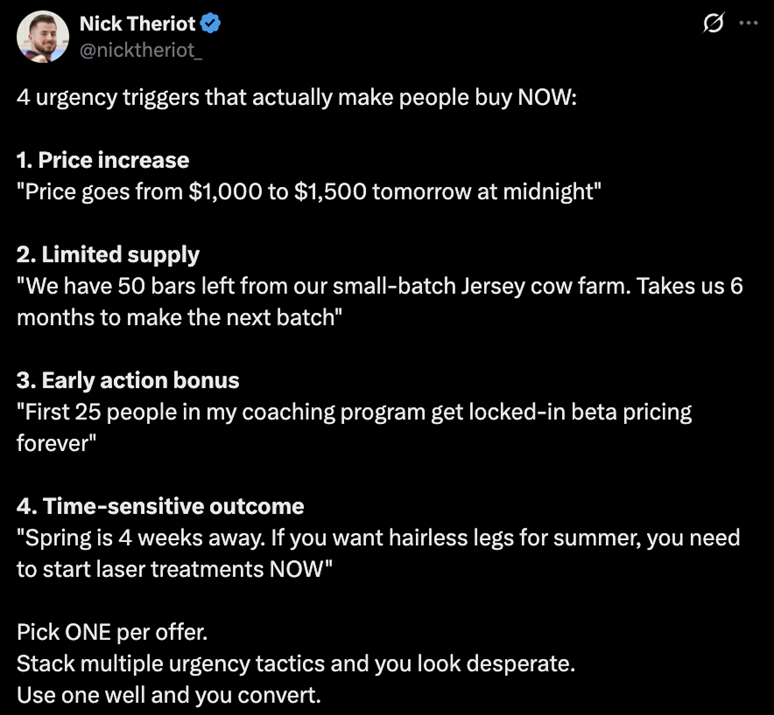Click 'months to make the next batch' line
Image resolution: width=774 pixels, height=715 pixels.
pyautogui.click(x=179, y=318)
